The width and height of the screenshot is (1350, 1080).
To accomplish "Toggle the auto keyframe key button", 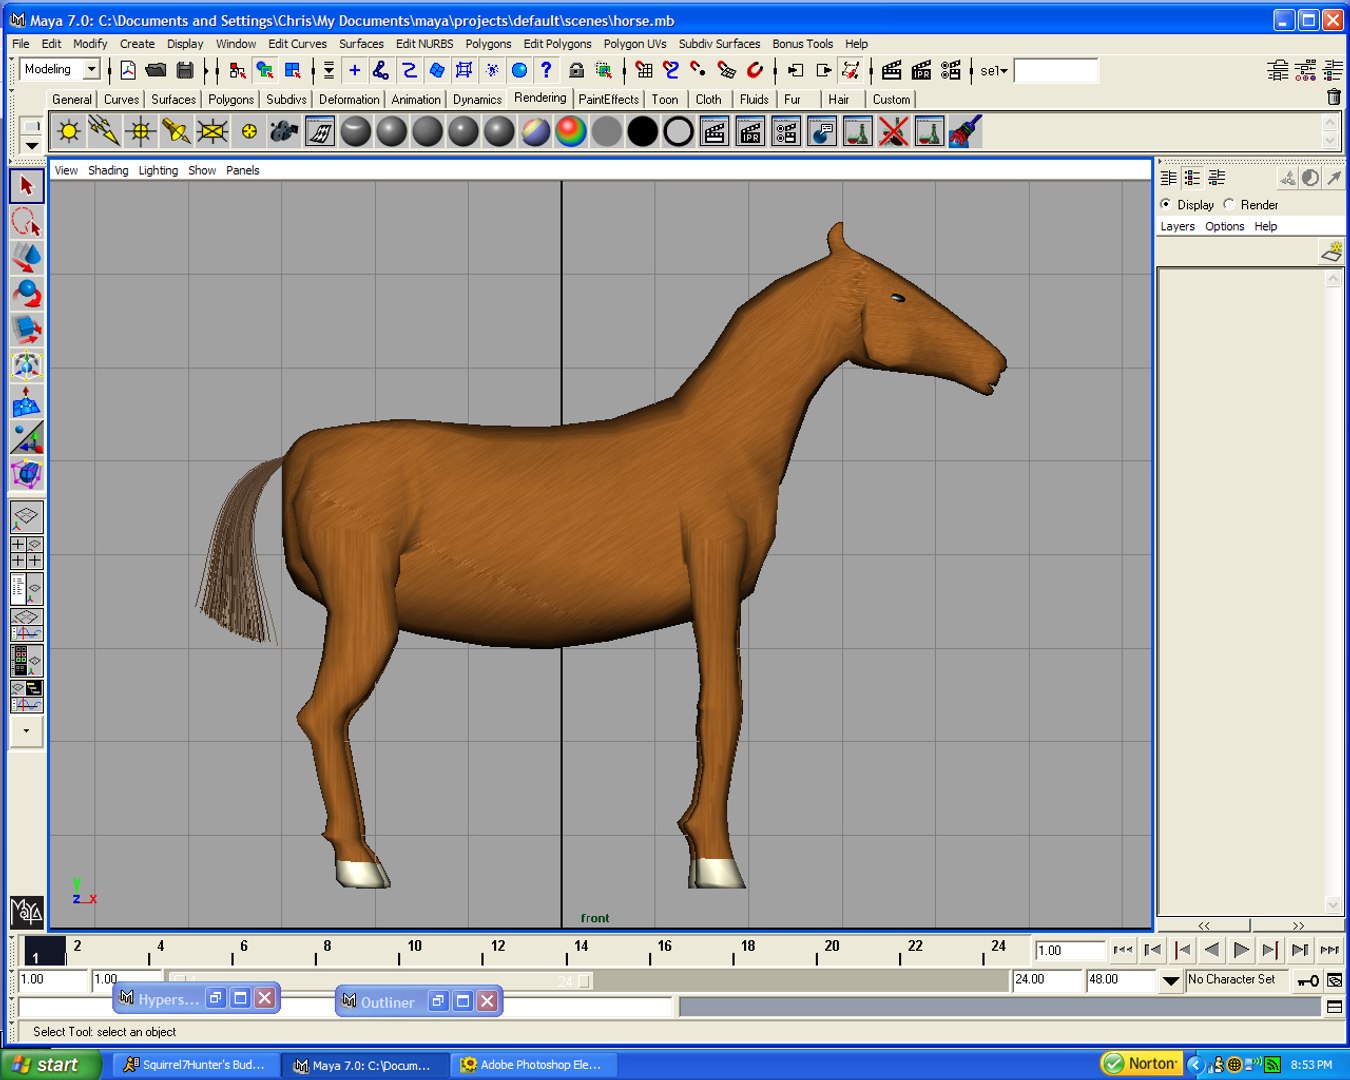I will click(1307, 980).
